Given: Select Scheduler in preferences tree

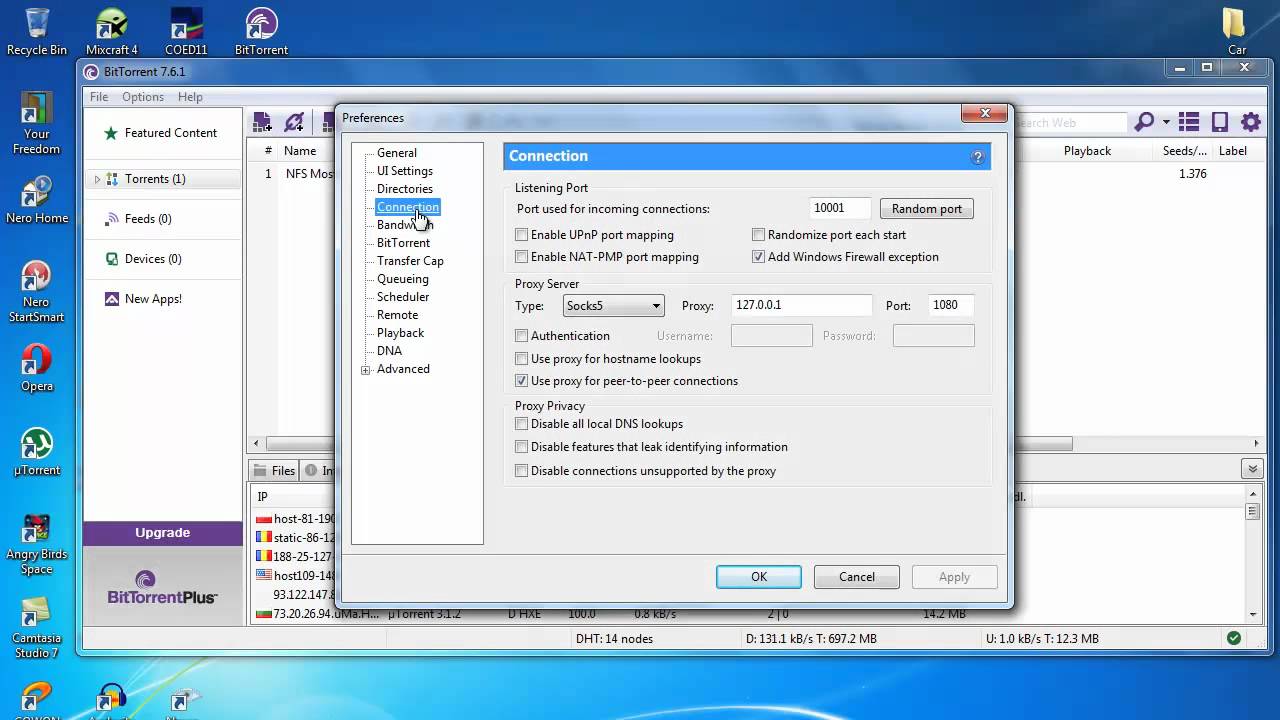Looking at the screenshot, I should click(403, 297).
